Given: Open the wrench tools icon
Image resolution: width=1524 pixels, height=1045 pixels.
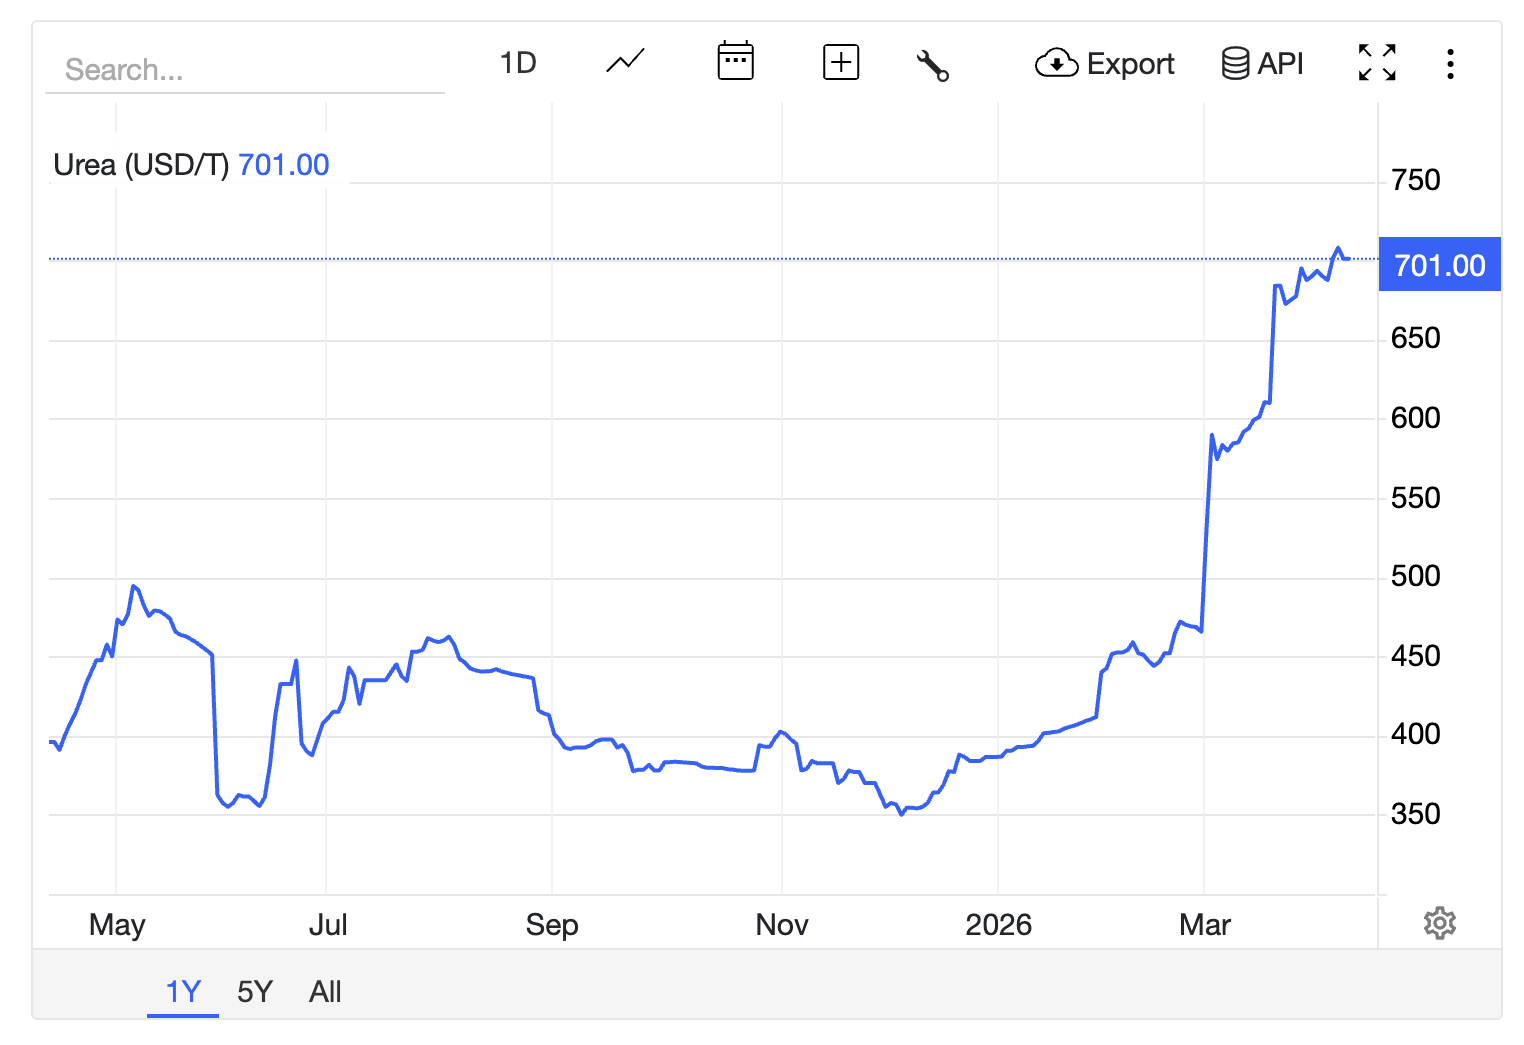Looking at the screenshot, I should pyautogui.click(x=932, y=65).
